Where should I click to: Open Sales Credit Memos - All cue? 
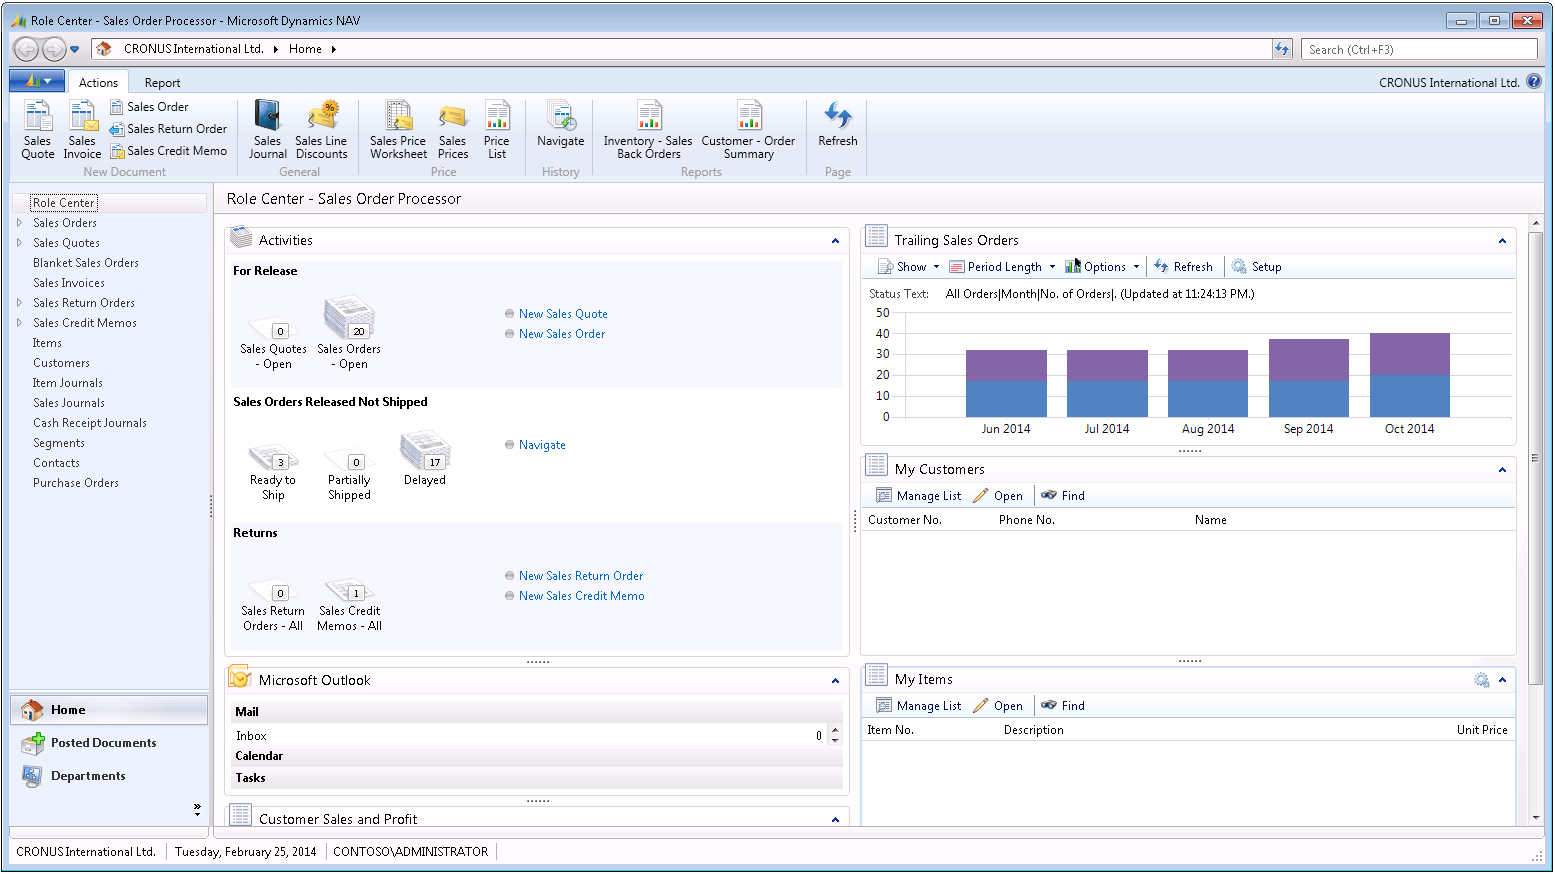tap(349, 605)
